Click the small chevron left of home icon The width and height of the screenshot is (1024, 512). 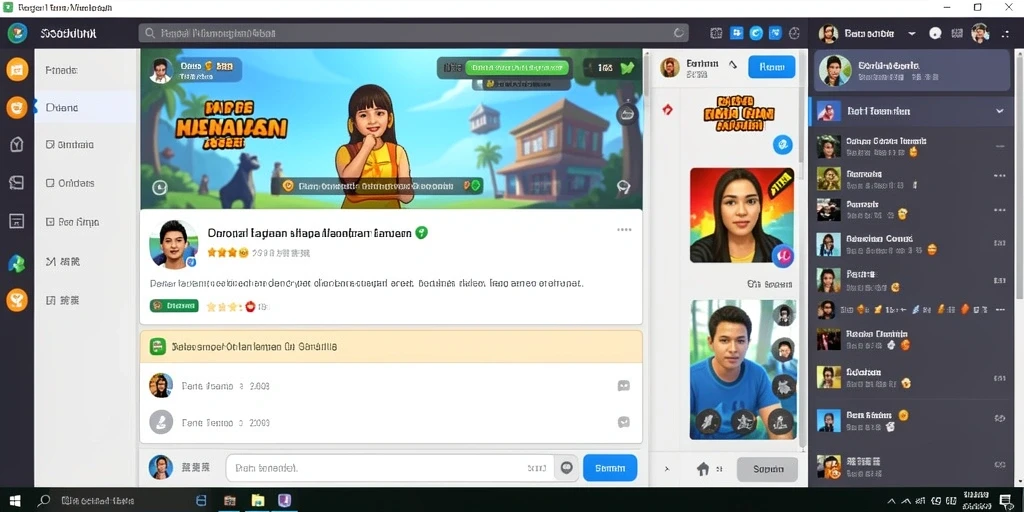(x=667, y=469)
